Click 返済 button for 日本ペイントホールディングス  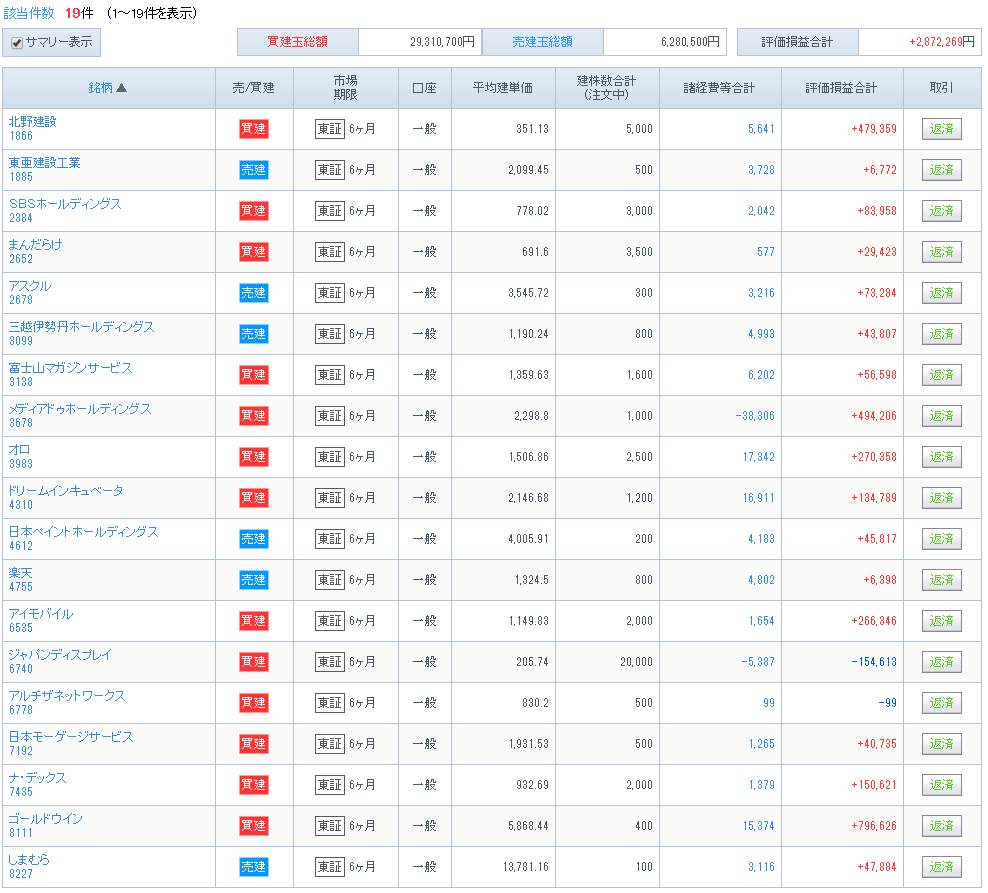point(941,538)
